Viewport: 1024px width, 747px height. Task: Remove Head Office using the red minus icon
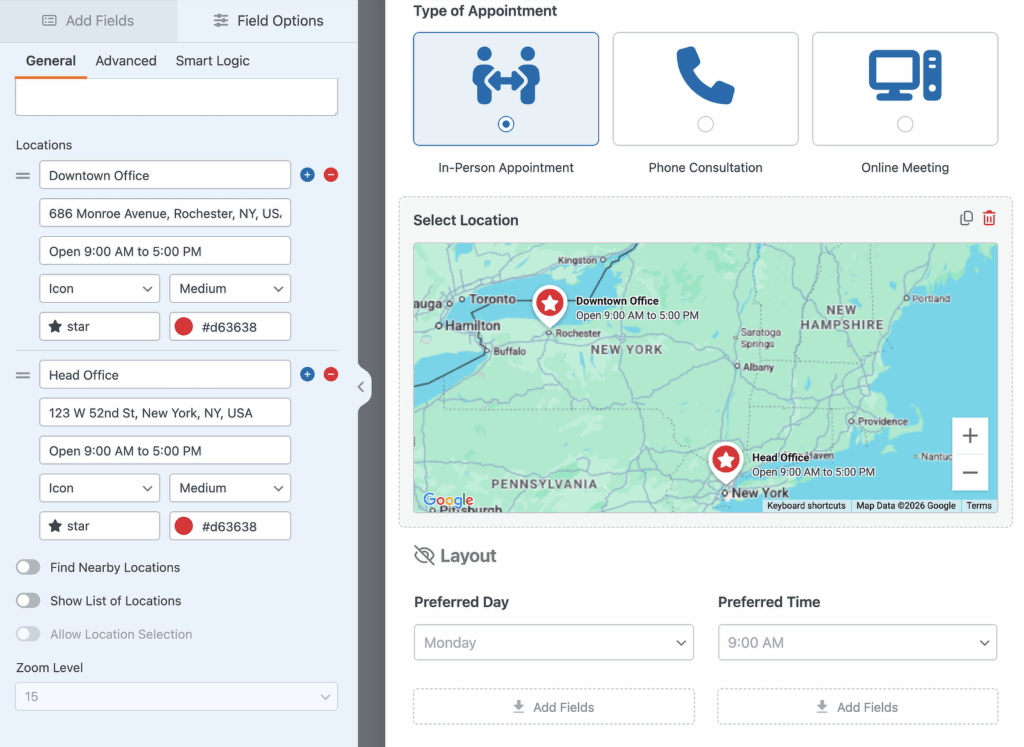[x=331, y=373]
